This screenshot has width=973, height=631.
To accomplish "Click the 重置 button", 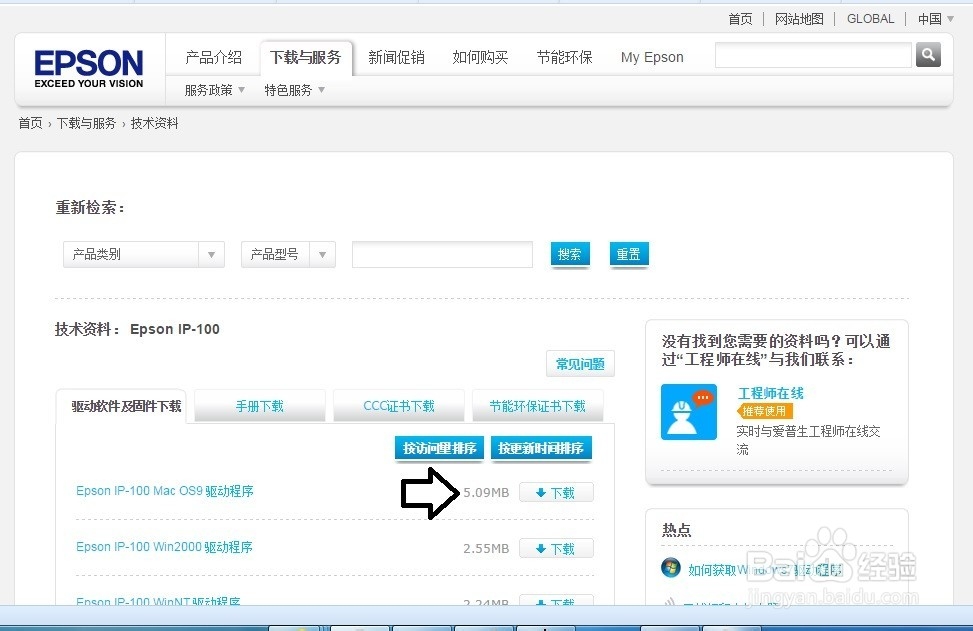I will coord(629,254).
